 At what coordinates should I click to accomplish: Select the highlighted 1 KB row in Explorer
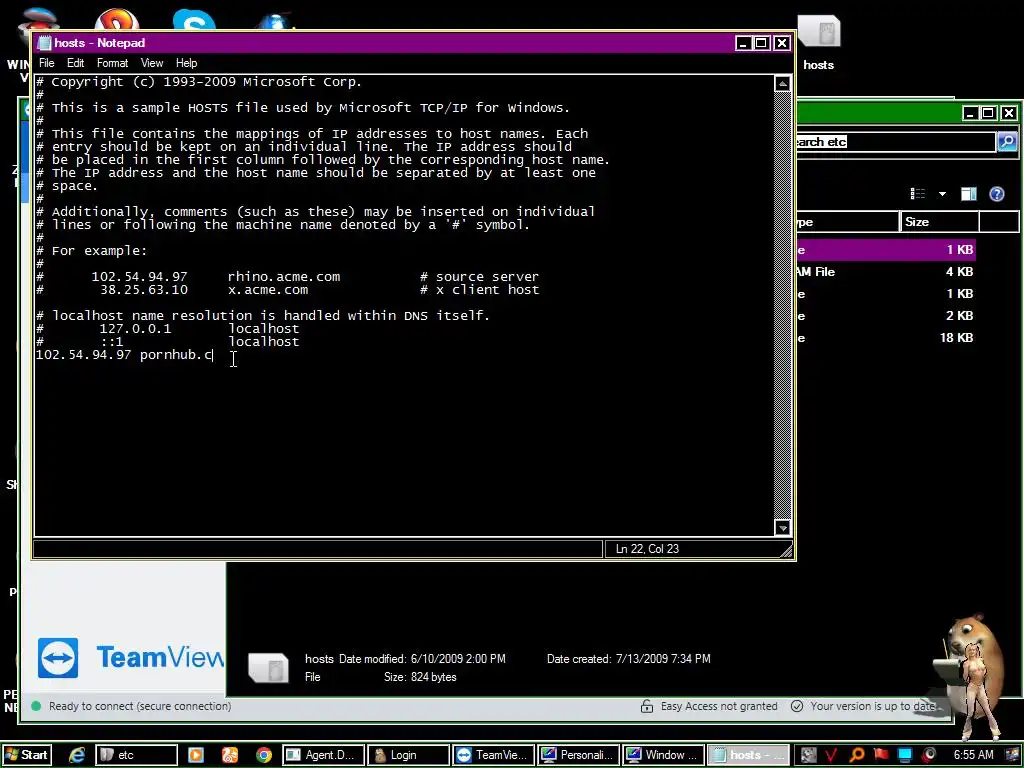tap(885, 250)
